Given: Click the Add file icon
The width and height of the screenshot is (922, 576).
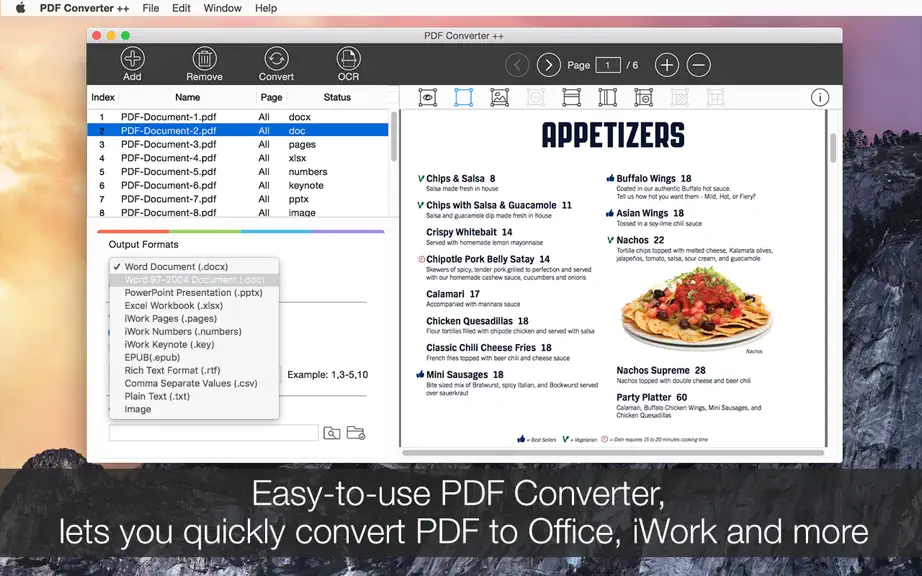Looking at the screenshot, I should tap(132, 59).
